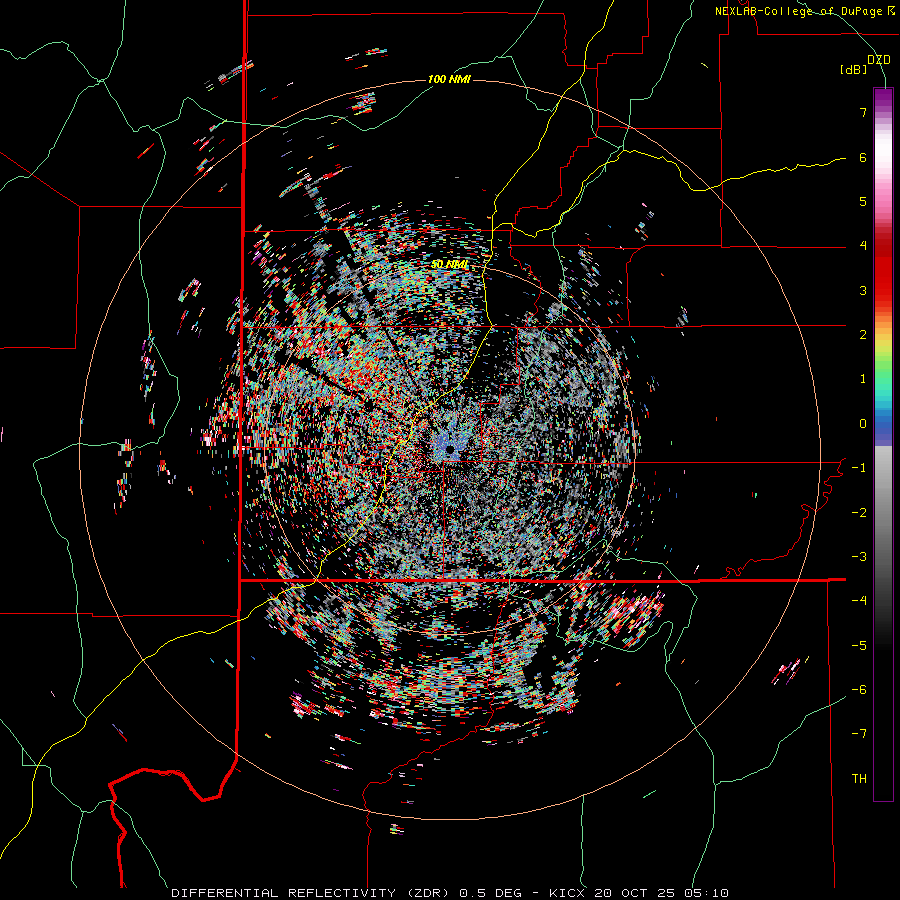900x900 pixels.
Task: Click the radar site center dot
Action: click(x=450, y=449)
